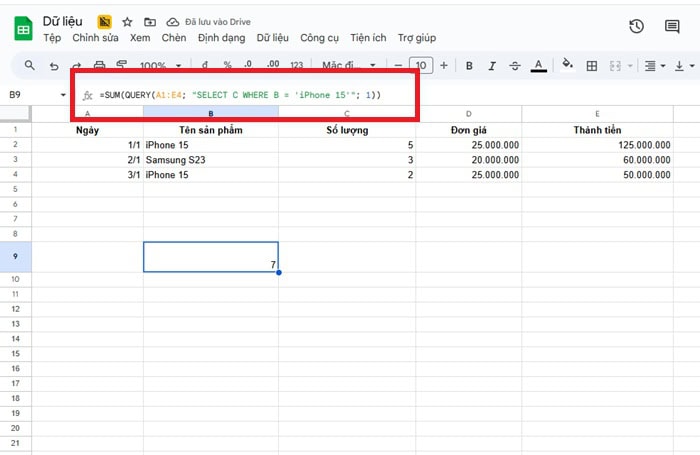
Task: Toggle italic formatting
Action: [491, 66]
